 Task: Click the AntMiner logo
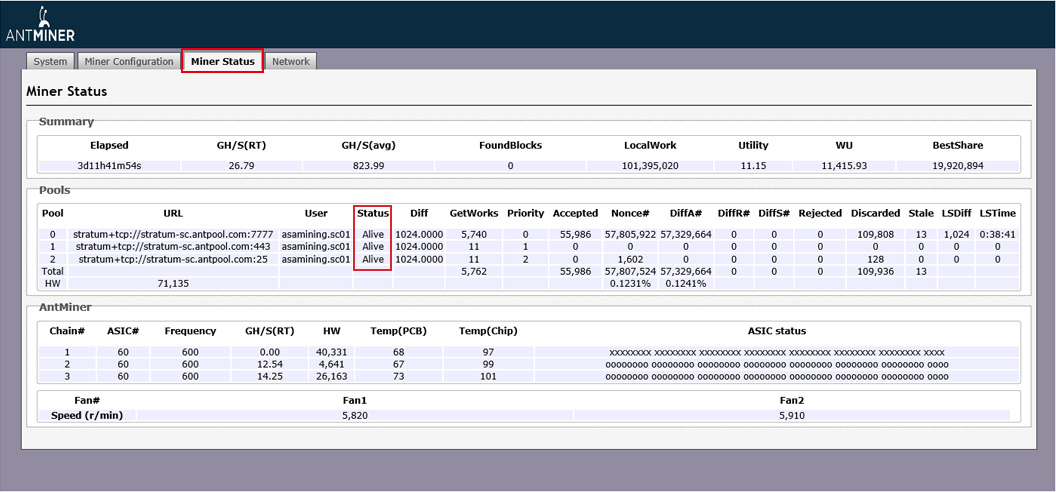(40, 24)
